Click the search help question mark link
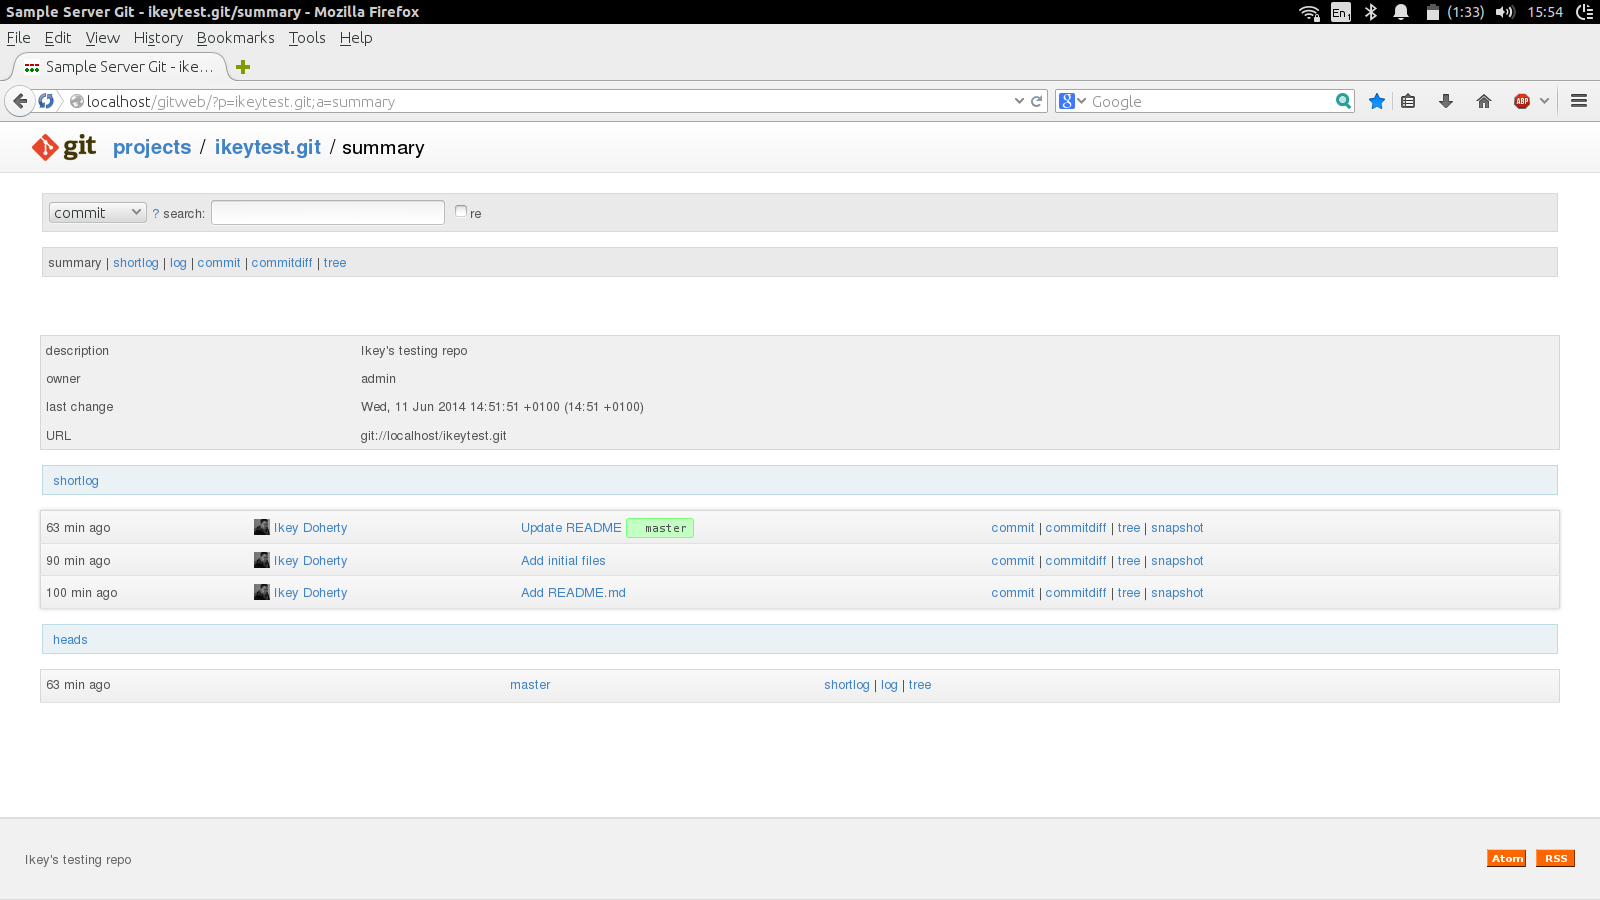The width and height of the screenshot is (1600, 900). click(156, 214)
